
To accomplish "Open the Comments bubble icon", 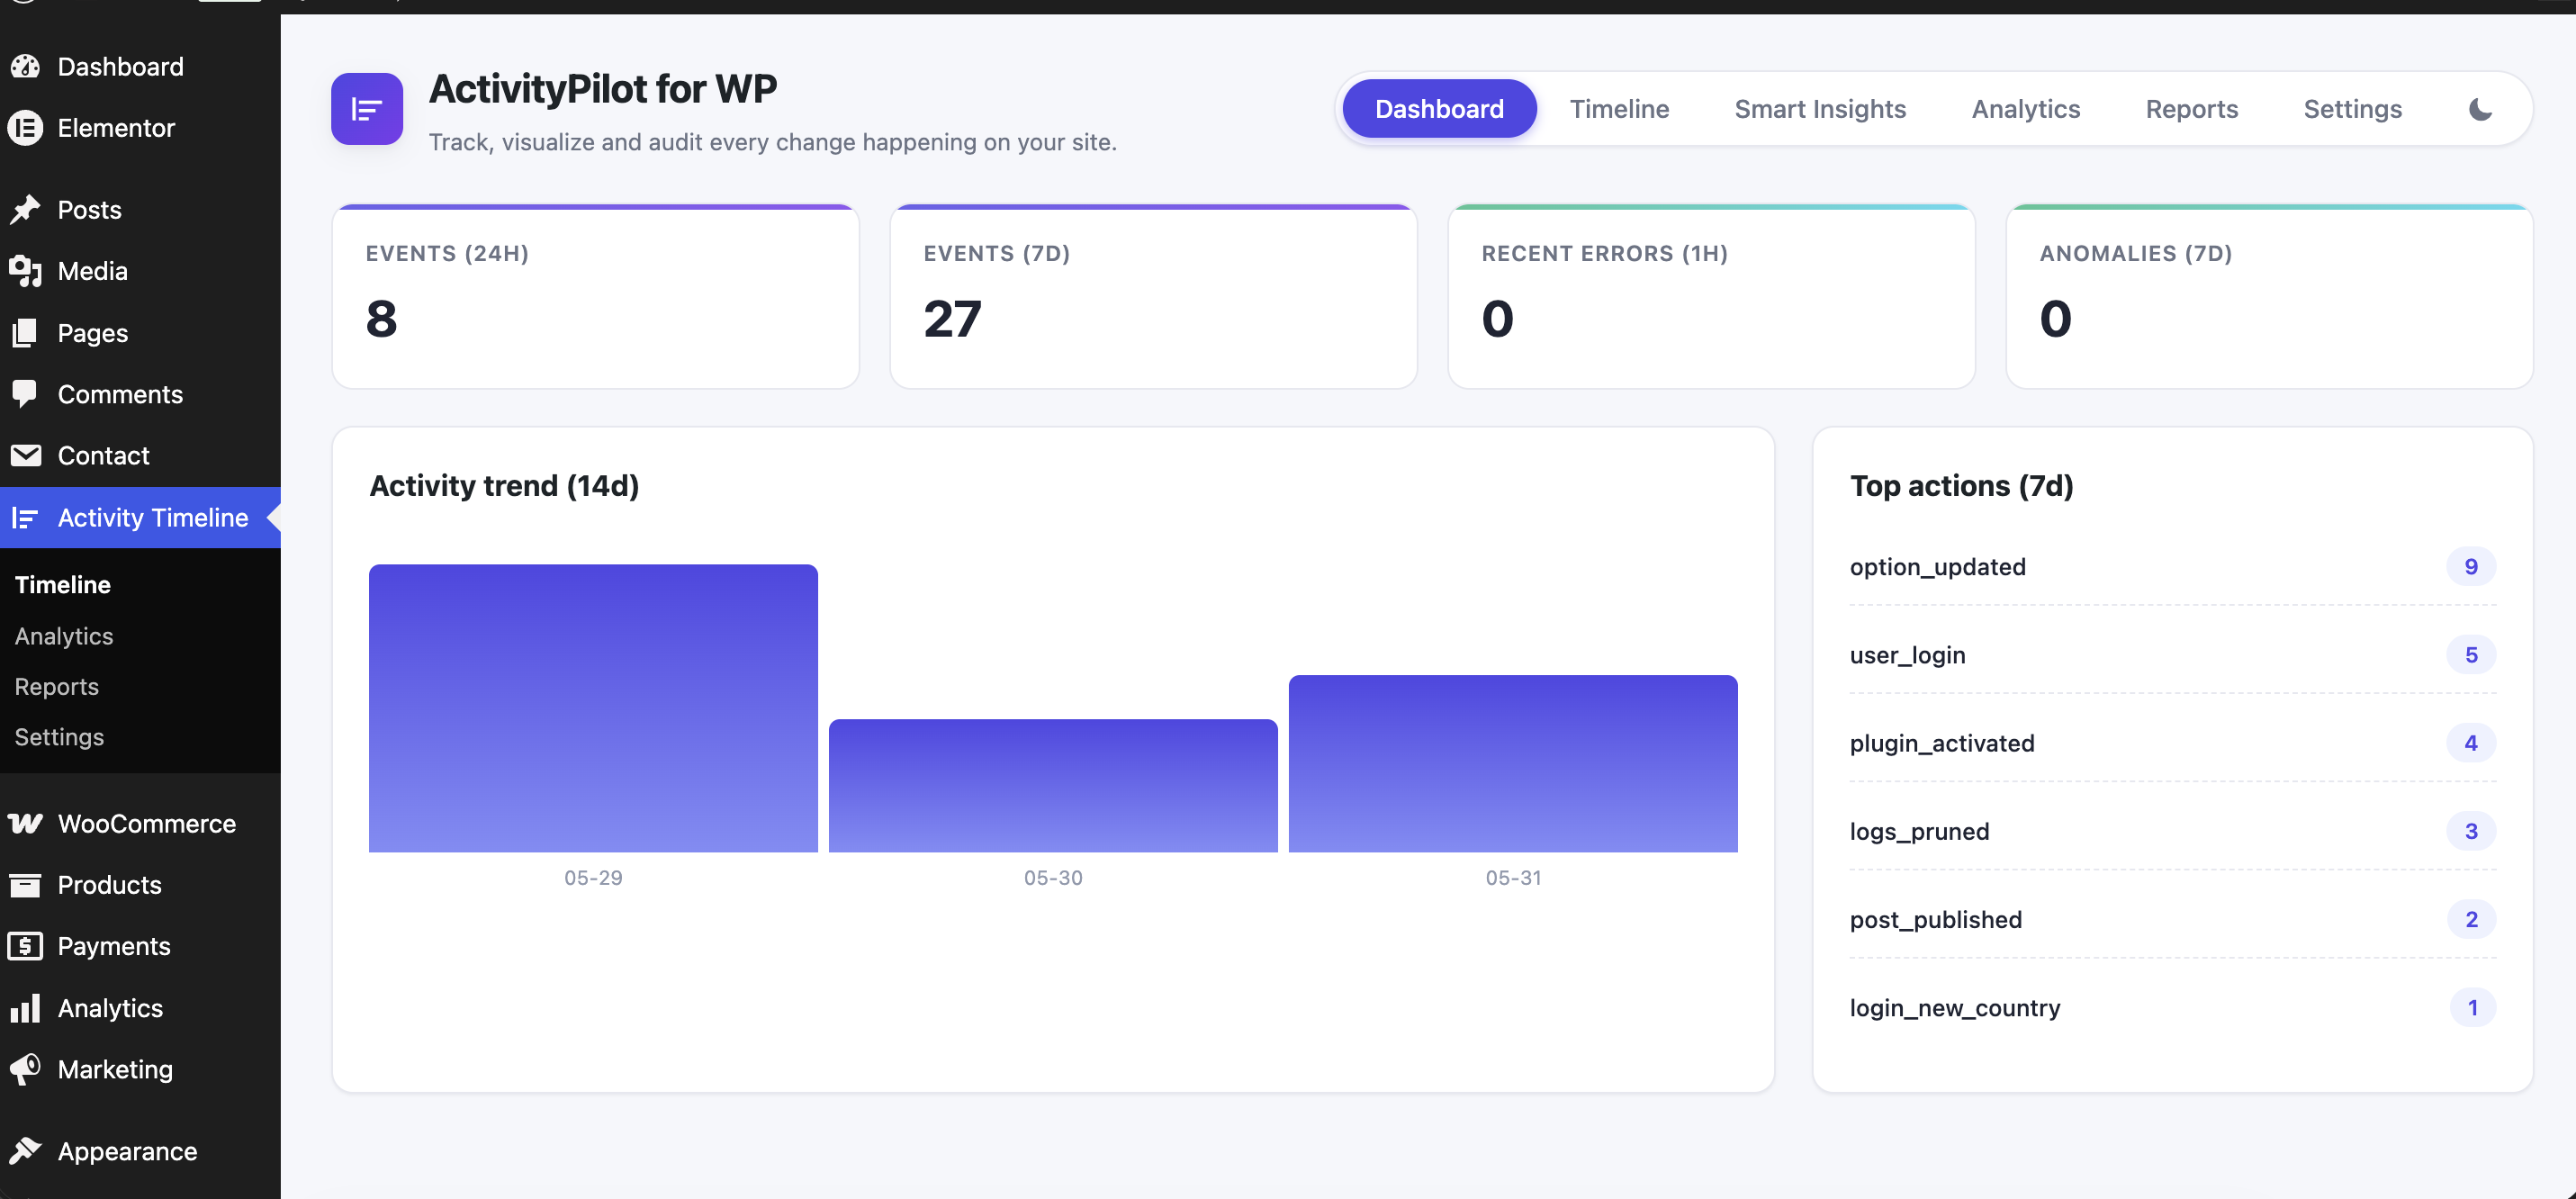I will 26,394.
